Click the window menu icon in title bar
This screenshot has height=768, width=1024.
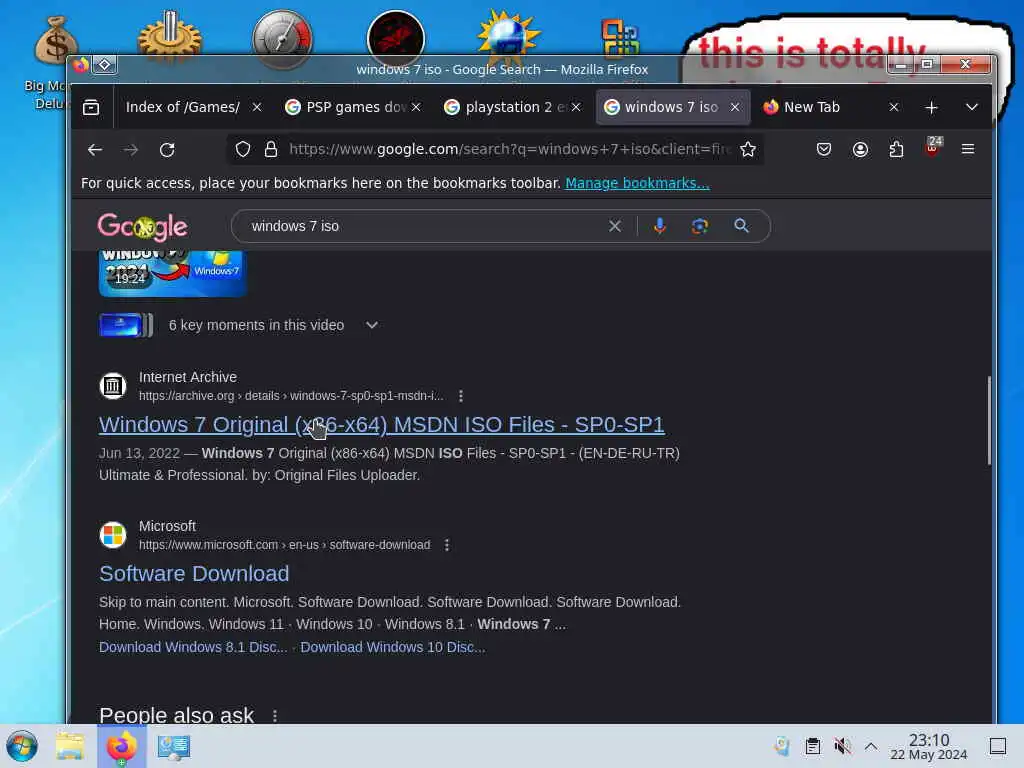(x=104, y=65)
